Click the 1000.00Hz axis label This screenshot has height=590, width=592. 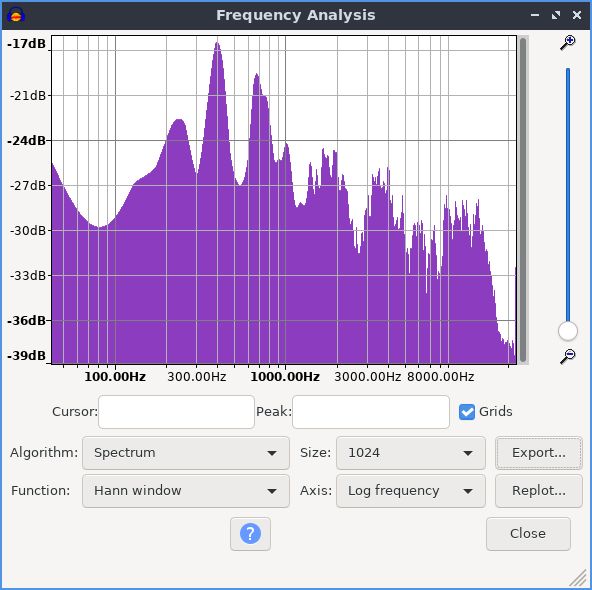coord(285,377)
